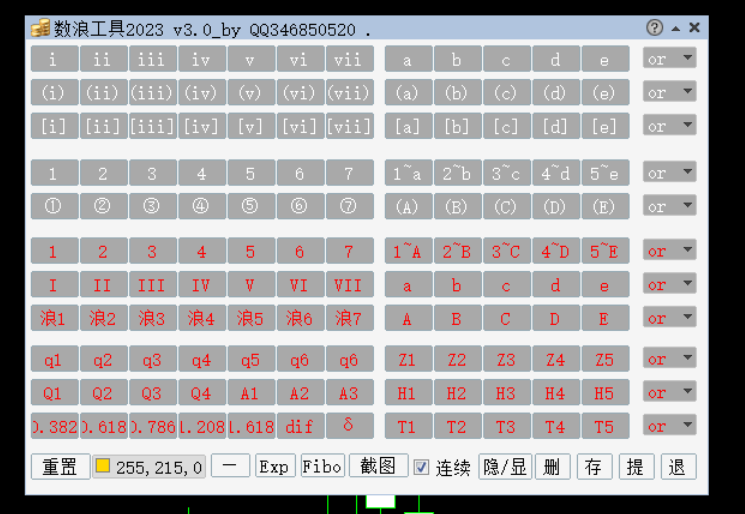Select the 'dif' label

click(x=300, y=426)
